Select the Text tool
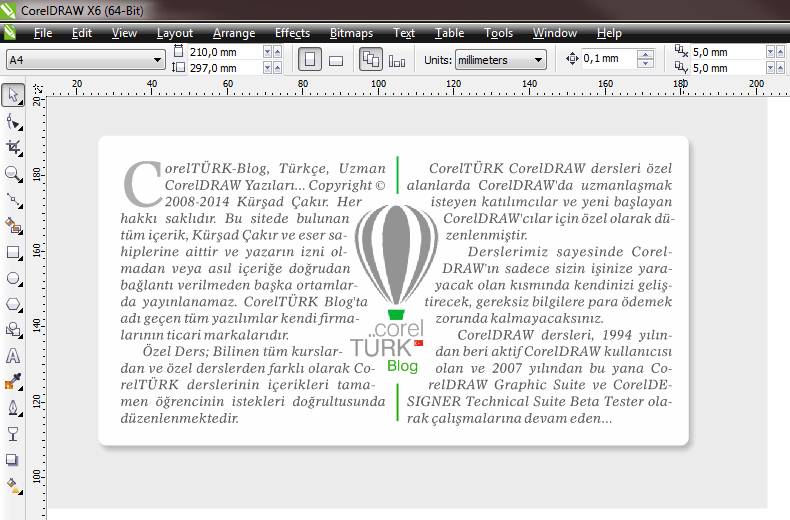The image size is (790, 520). pos(13,356)
